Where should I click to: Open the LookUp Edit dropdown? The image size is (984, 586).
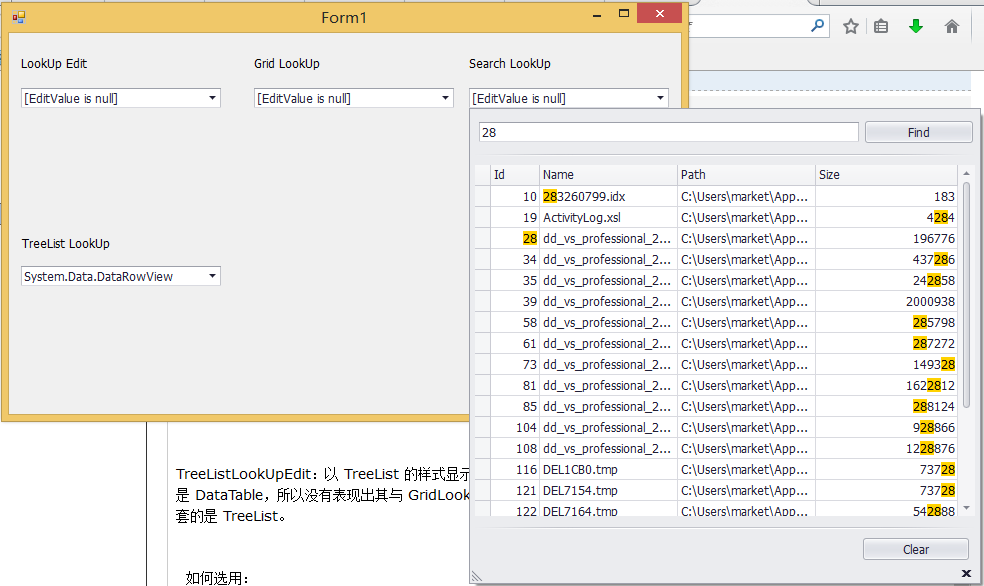pos(212,98)
